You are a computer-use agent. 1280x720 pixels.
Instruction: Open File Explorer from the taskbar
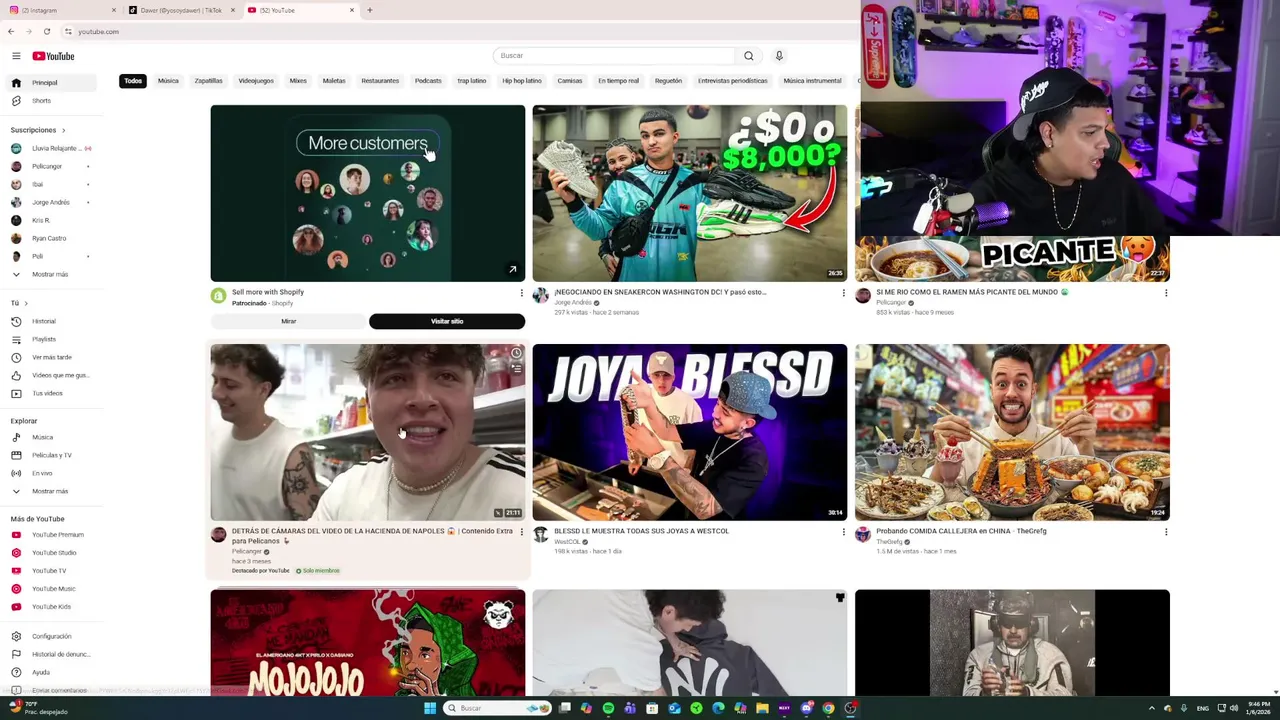click(762, 708)
